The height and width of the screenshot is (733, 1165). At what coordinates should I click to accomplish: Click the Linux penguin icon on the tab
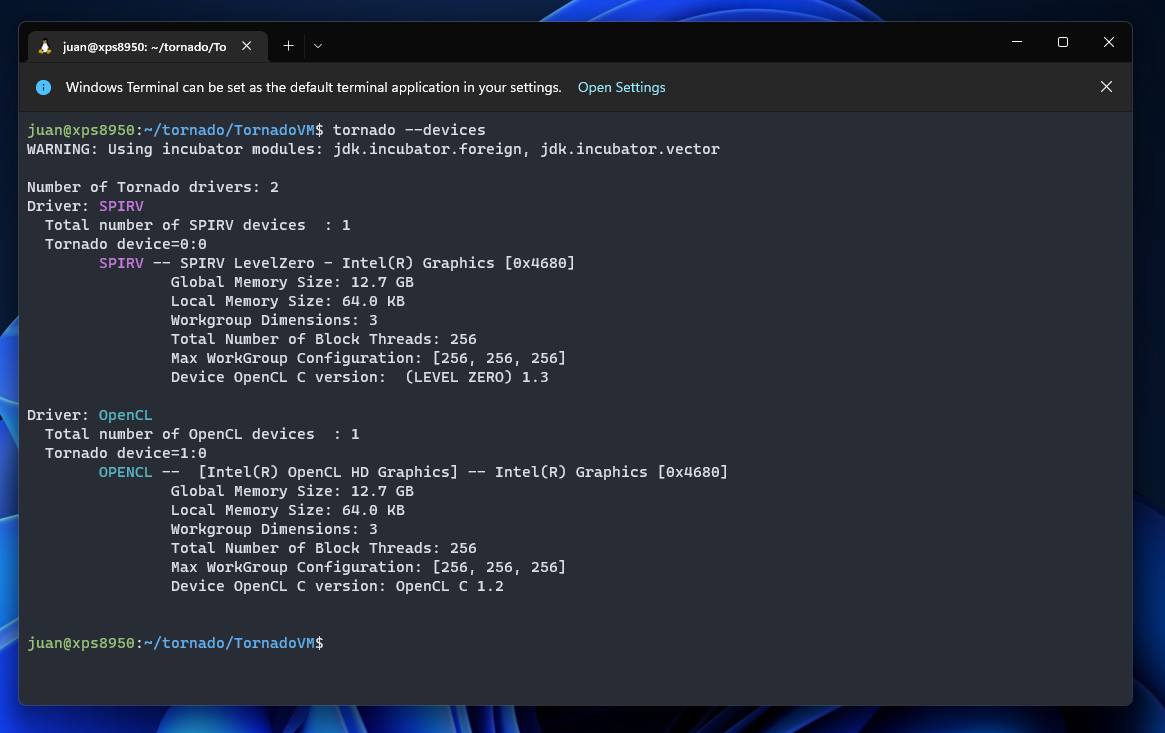click(x=45, y=47)
